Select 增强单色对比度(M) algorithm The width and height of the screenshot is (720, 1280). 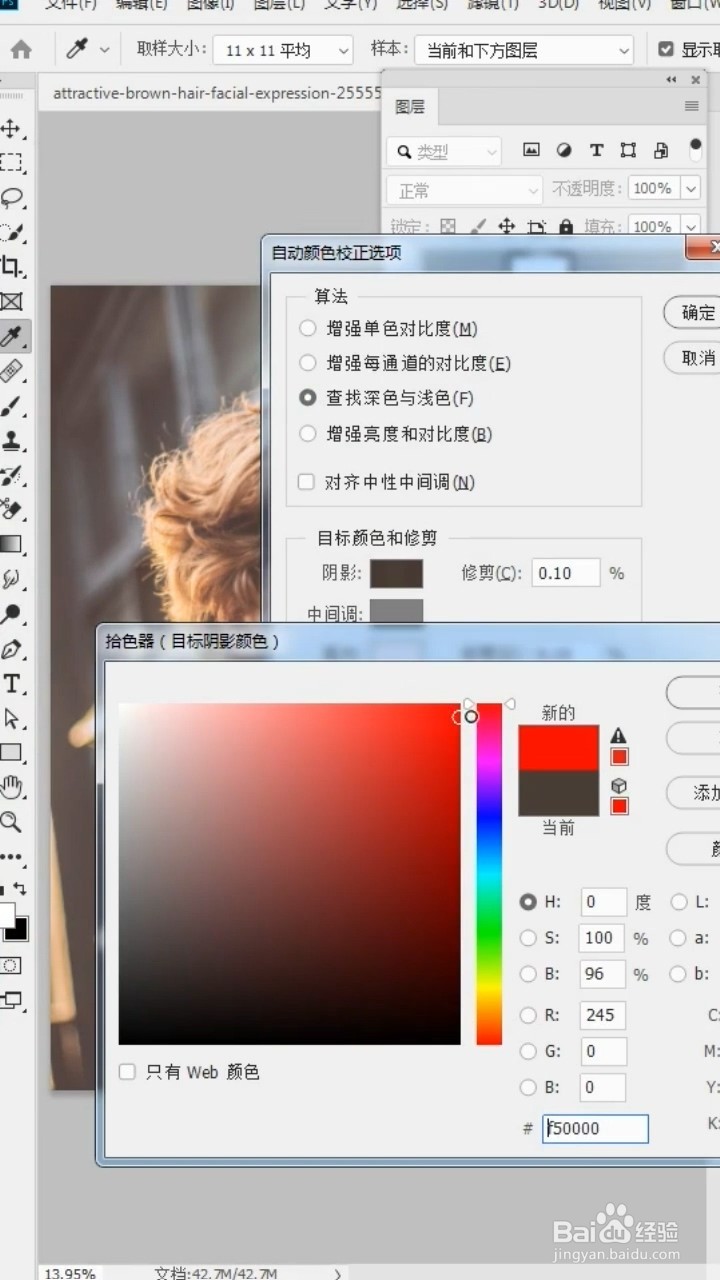pos(308,328)
